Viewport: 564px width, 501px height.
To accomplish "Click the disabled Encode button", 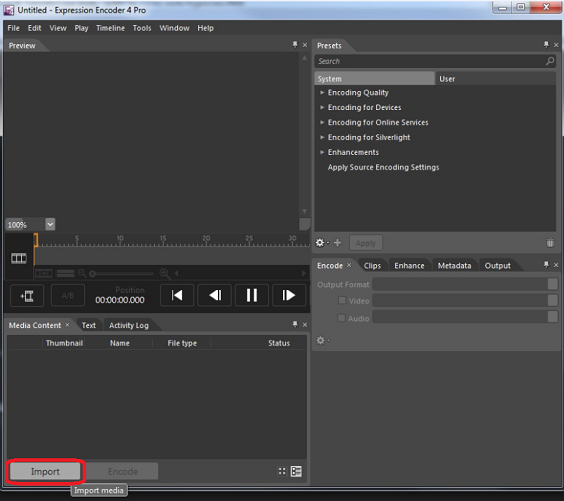I will [122, 471].
